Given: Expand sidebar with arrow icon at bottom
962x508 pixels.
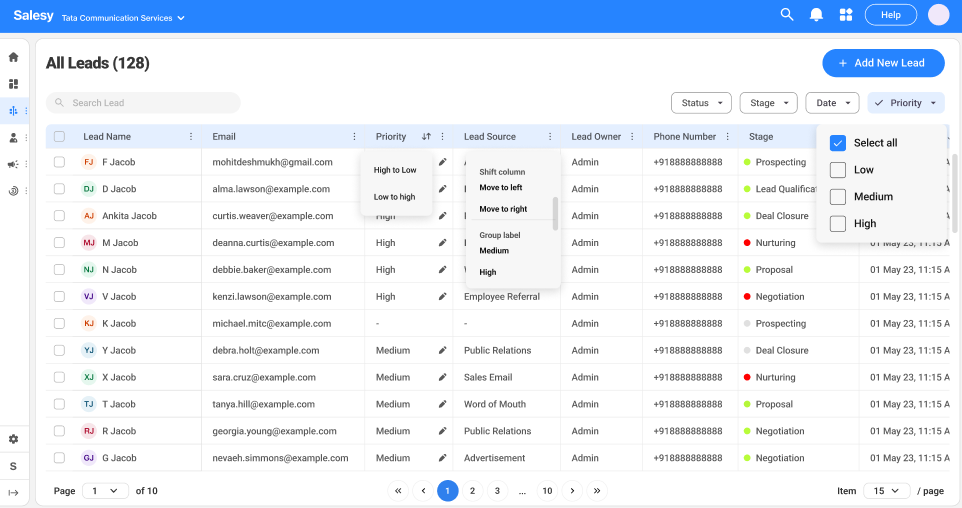Looking at the screenshot, I should (x=13, y=493).
